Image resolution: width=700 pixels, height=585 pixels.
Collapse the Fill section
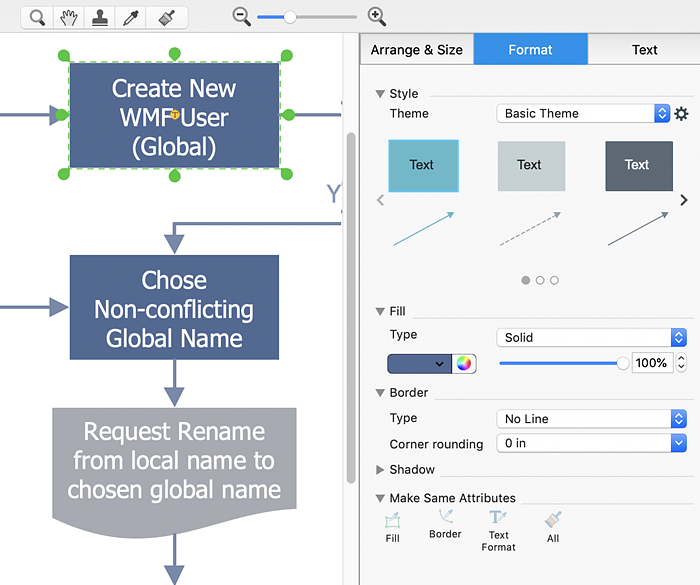(x=380, y=311)
